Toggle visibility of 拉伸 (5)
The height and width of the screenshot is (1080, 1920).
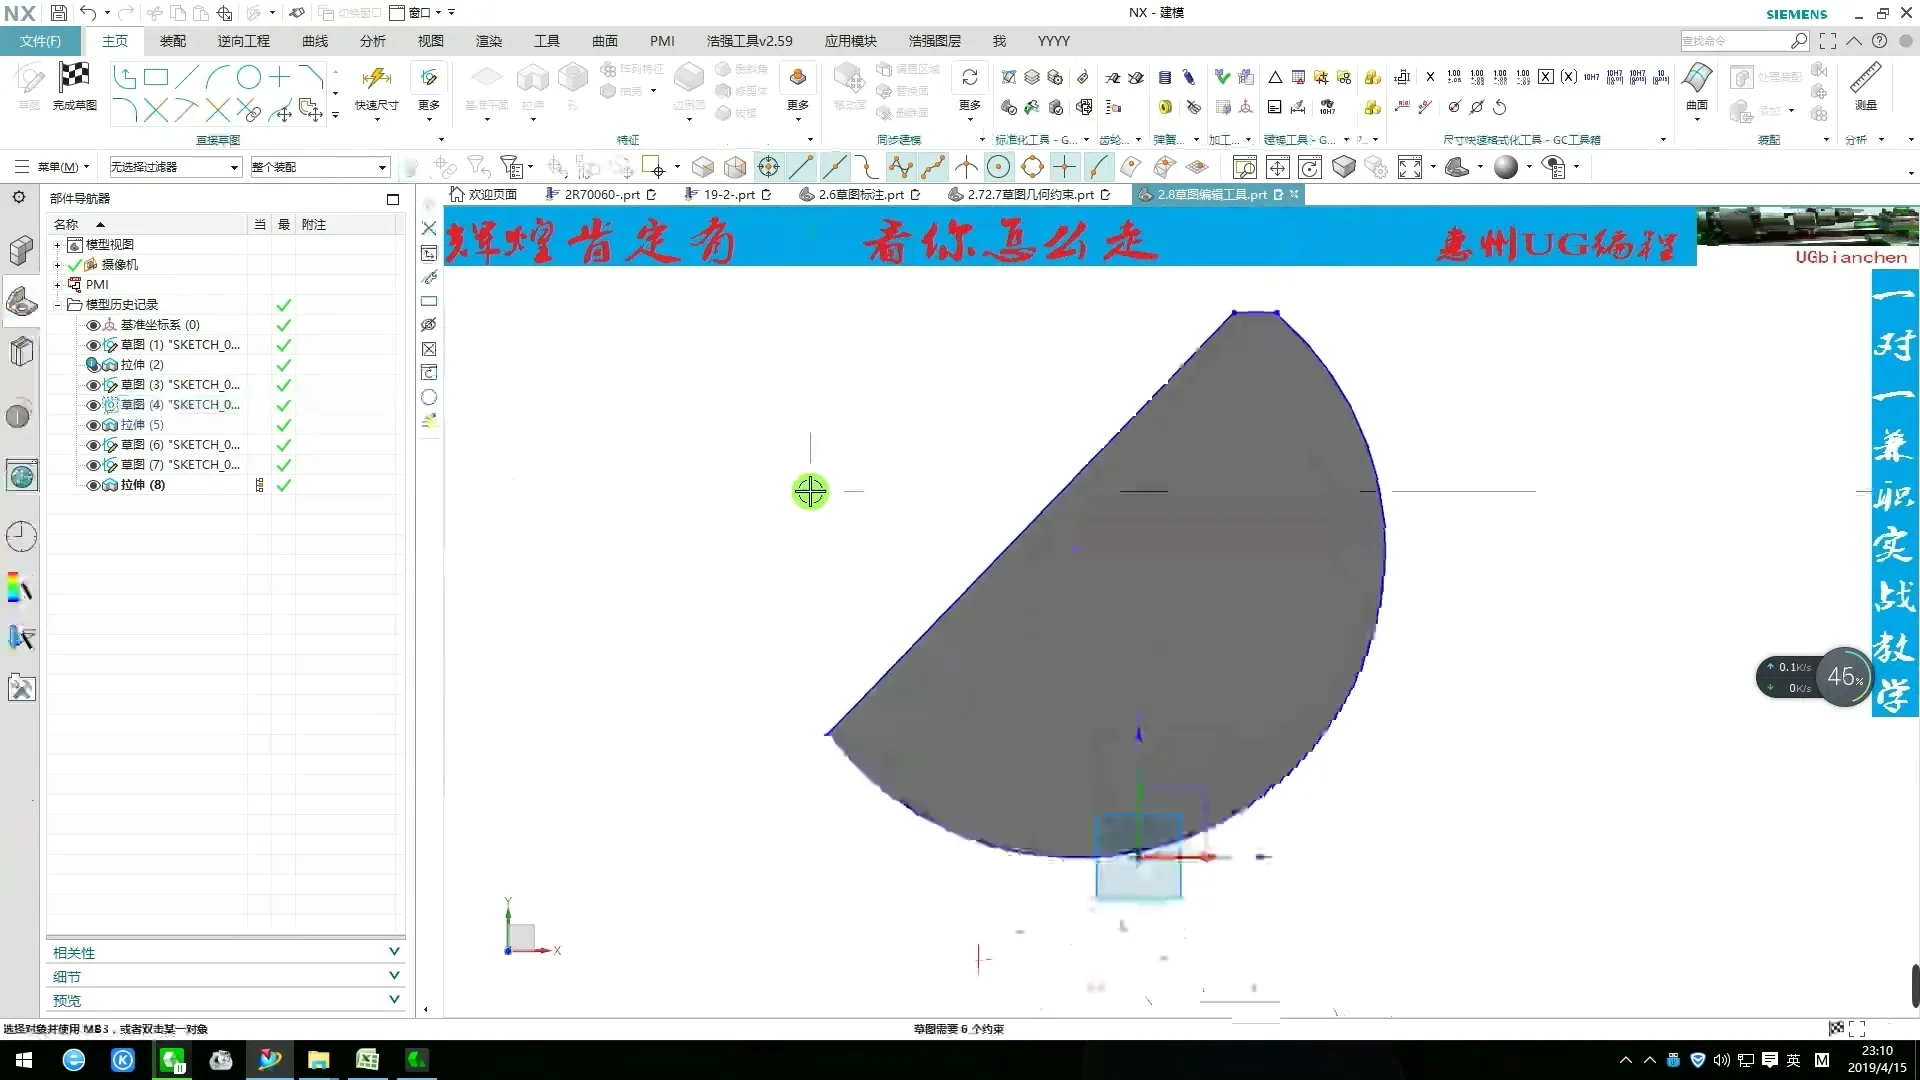(x=93, y=425)
